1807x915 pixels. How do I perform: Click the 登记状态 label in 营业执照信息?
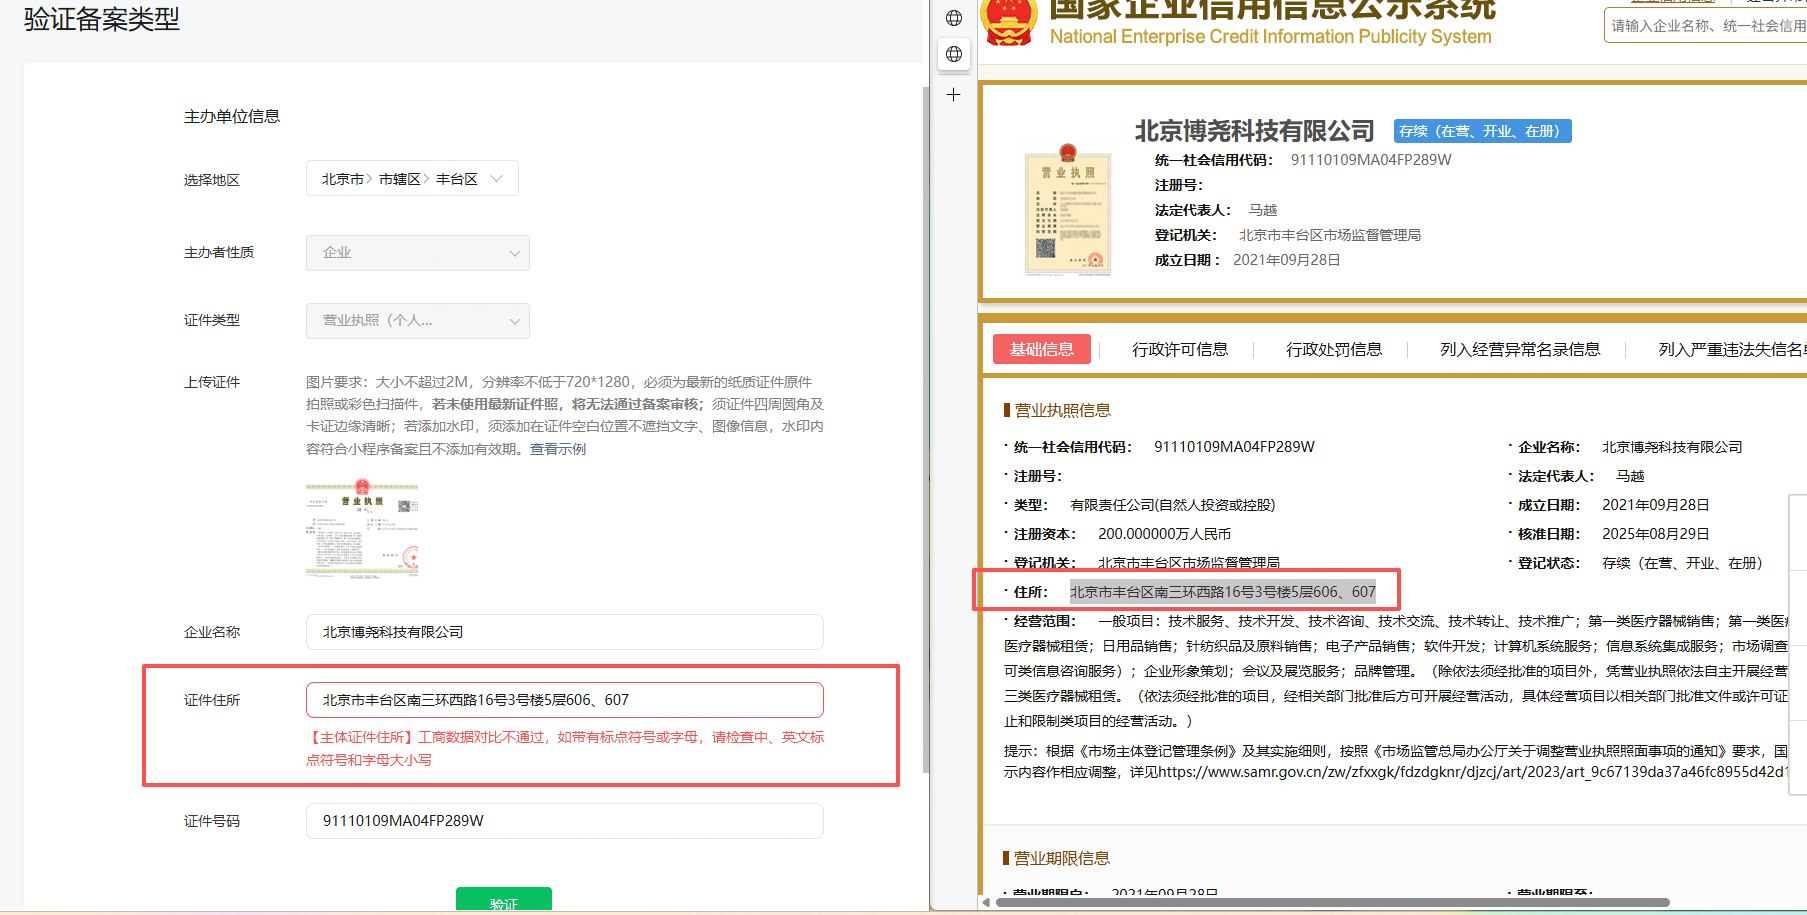point(1549,563)
